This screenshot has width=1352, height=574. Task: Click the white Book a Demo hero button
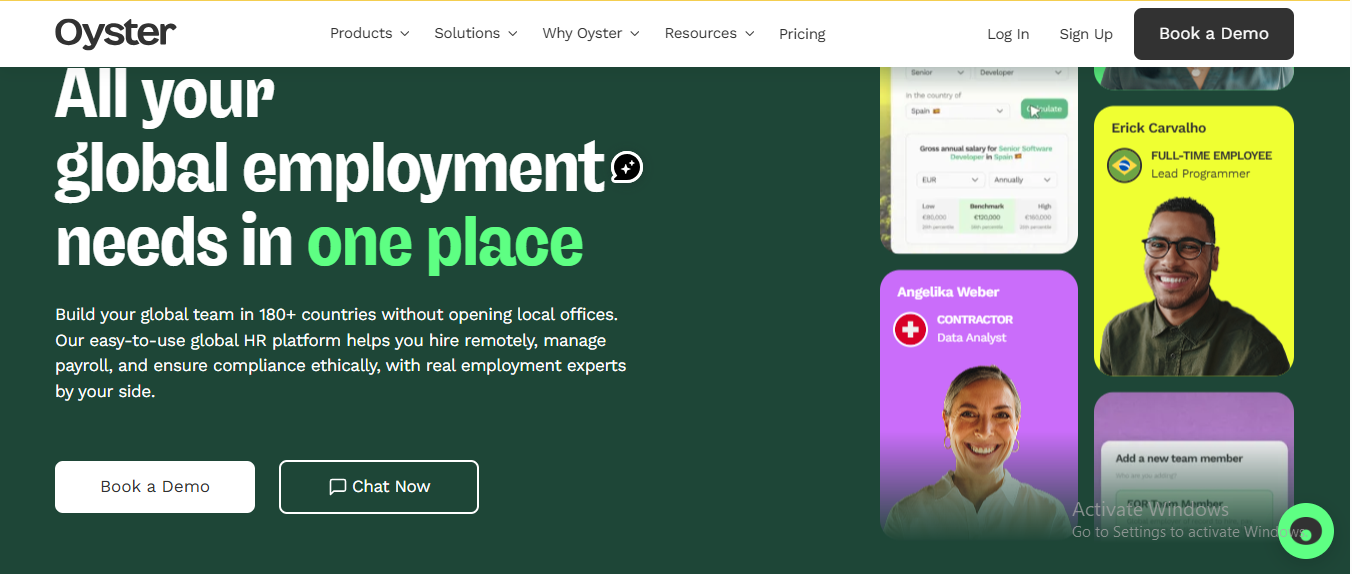[x=155, y=487]
